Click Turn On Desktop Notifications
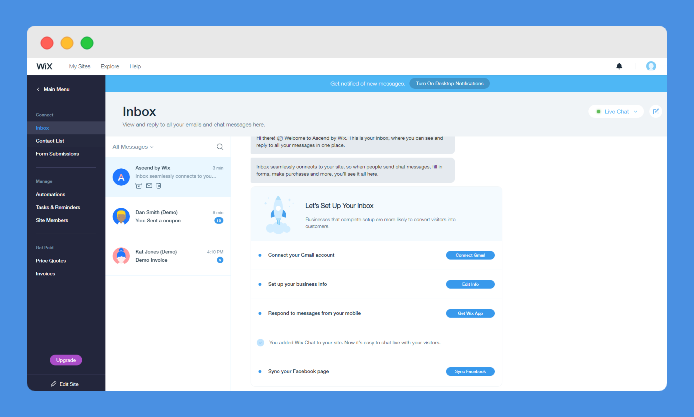This screenshot has height=417, width=694. [x=449, y=83]
